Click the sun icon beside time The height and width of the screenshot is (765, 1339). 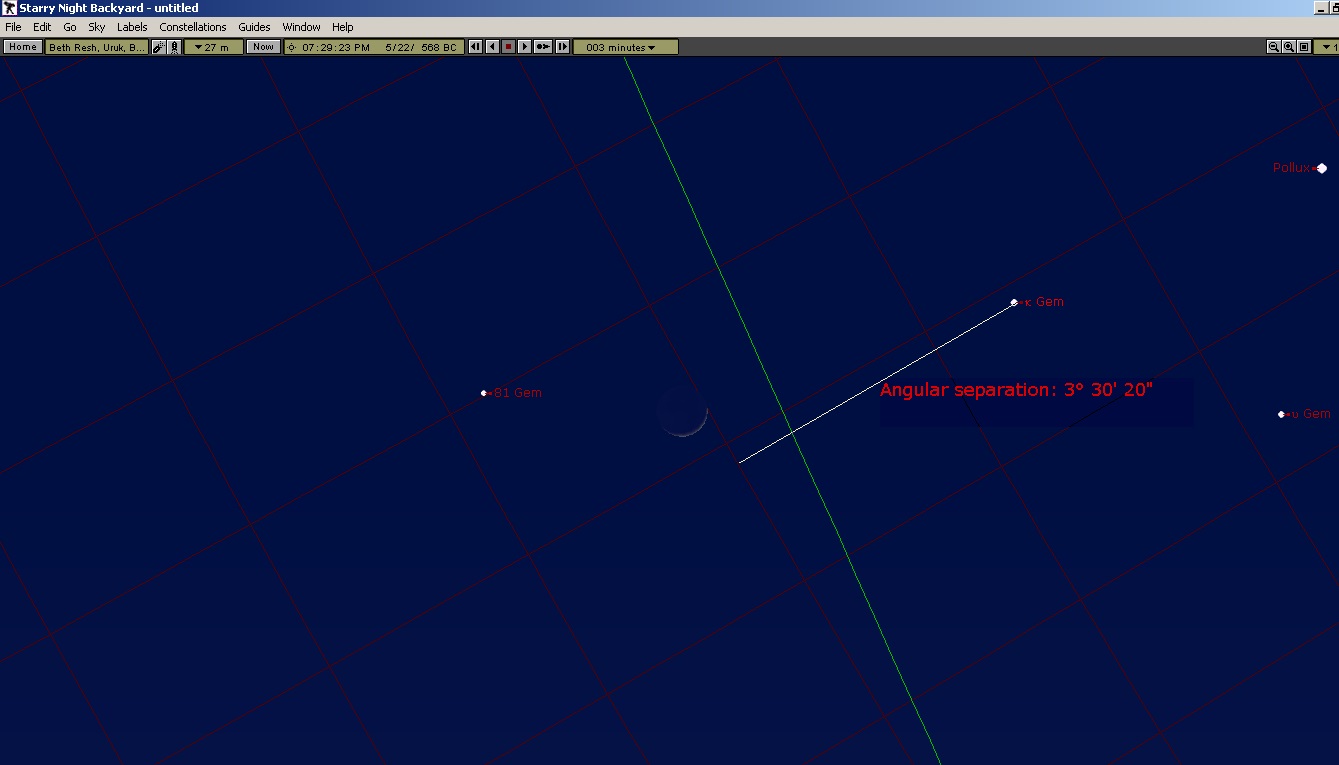click(x=292, y=47)
